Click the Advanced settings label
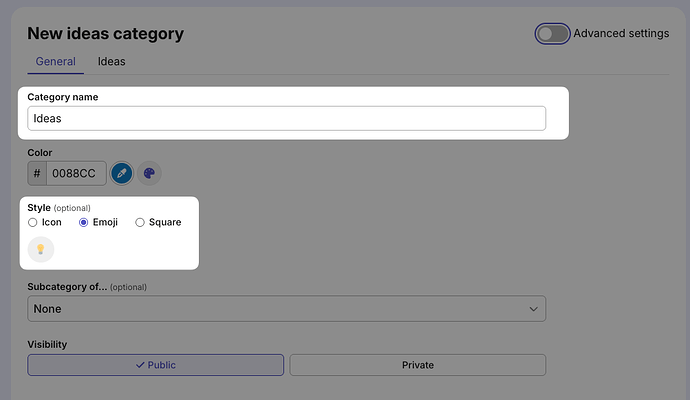This screenshot has width=690, height=400. click(x=621, y=33)
